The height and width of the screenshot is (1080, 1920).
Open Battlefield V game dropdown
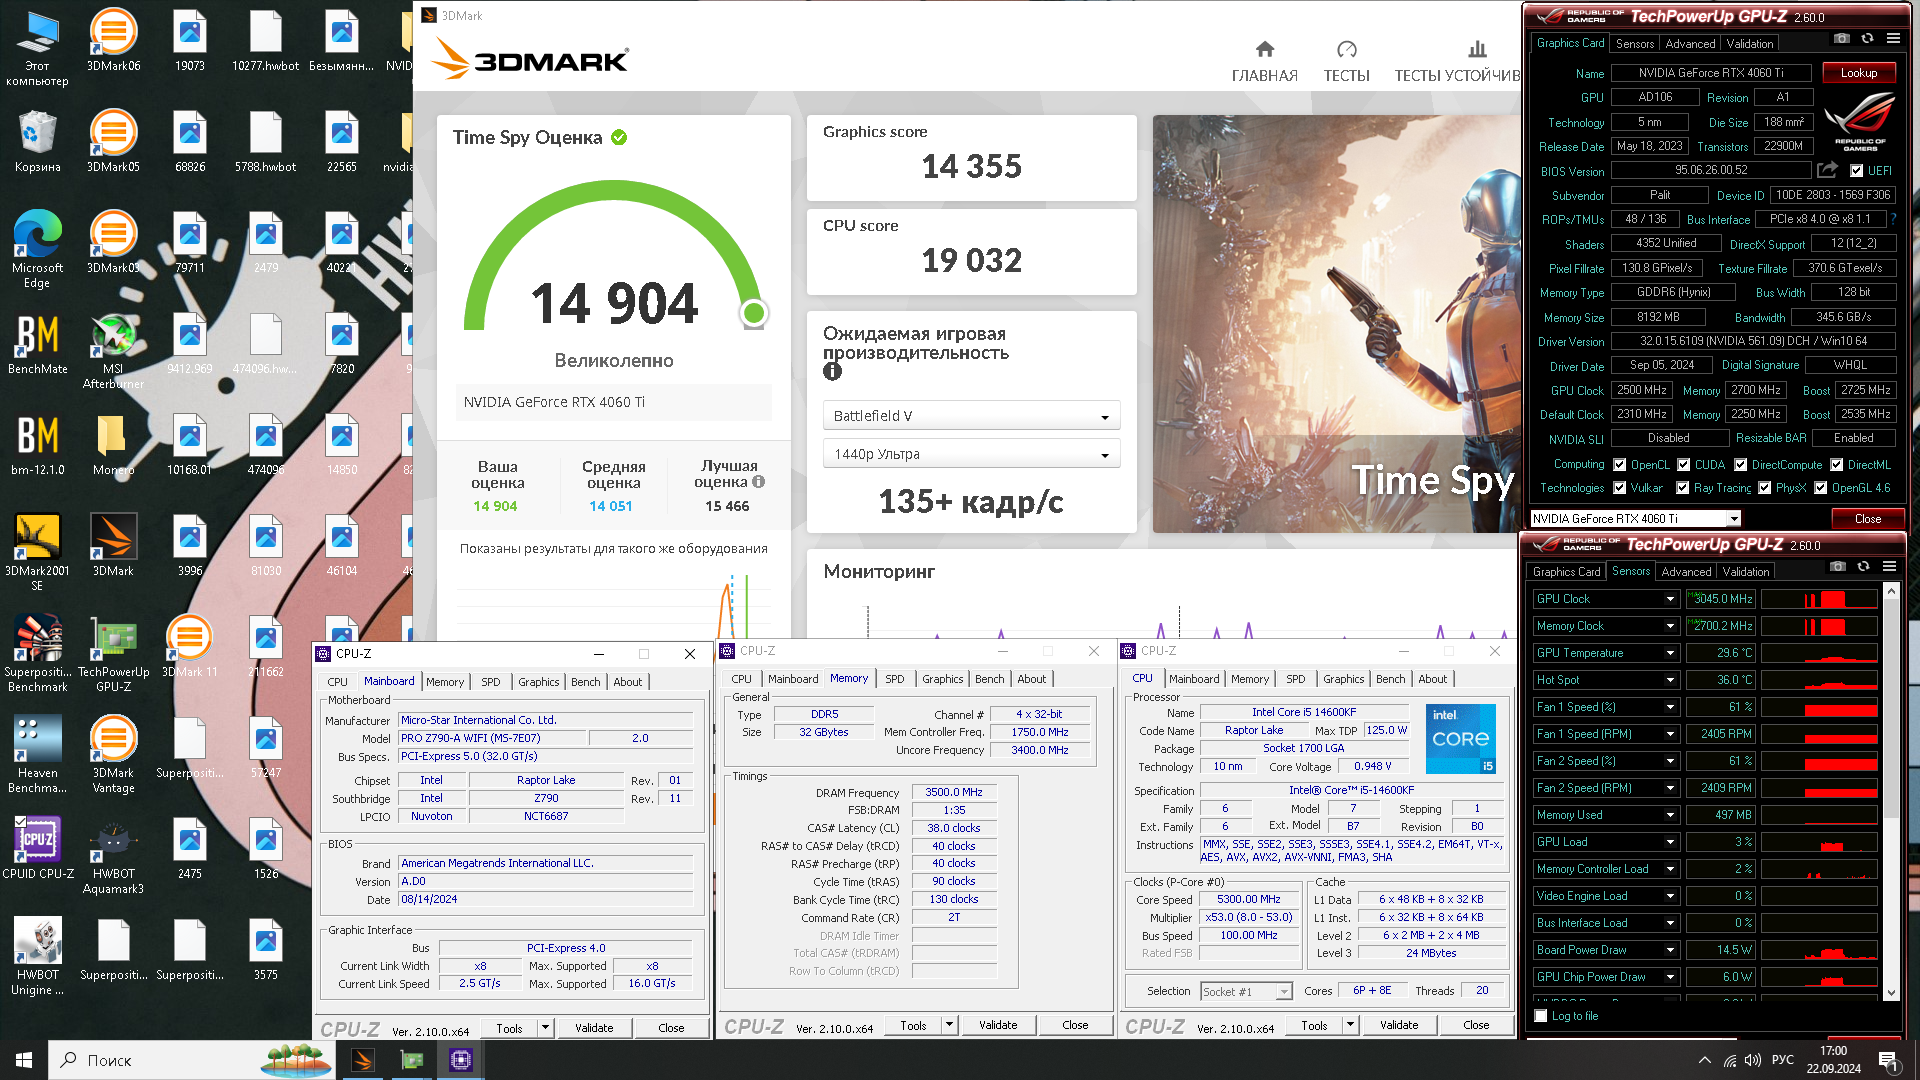(971, 416)
